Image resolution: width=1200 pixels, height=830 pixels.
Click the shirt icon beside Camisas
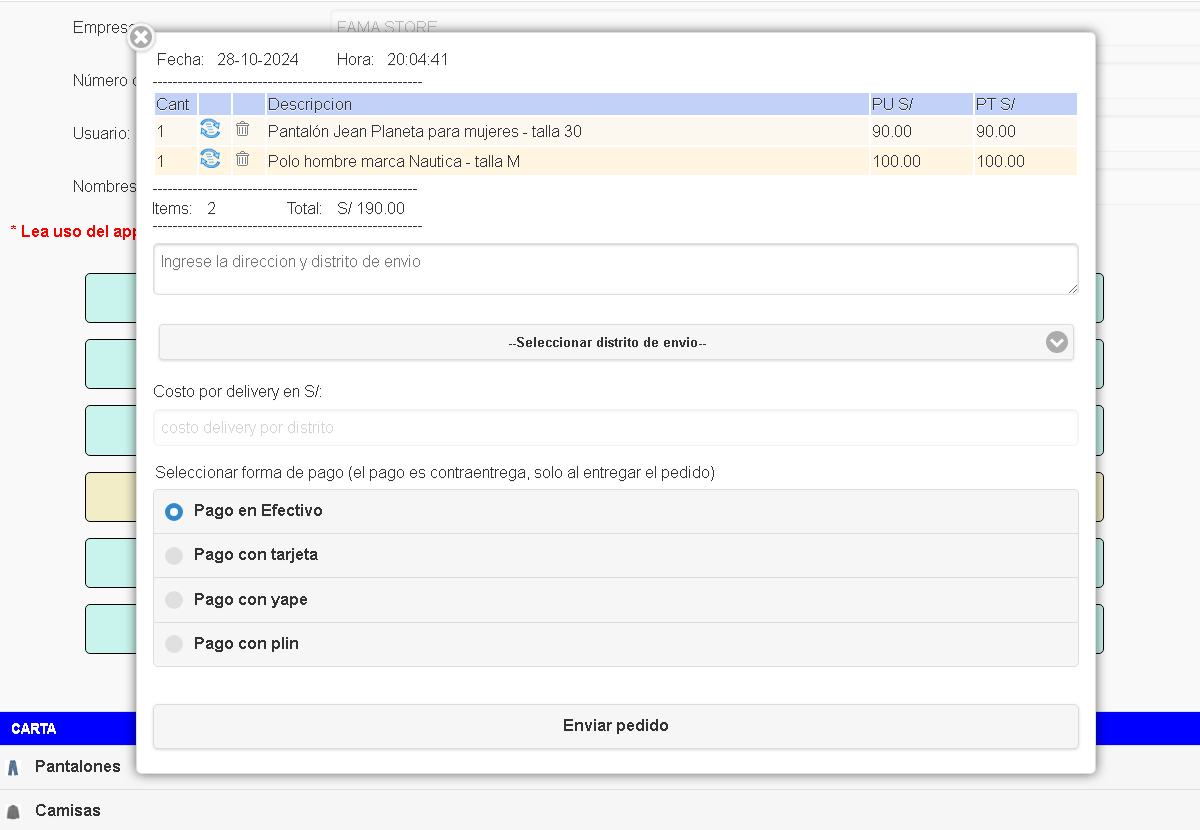(x=13, y=811)
